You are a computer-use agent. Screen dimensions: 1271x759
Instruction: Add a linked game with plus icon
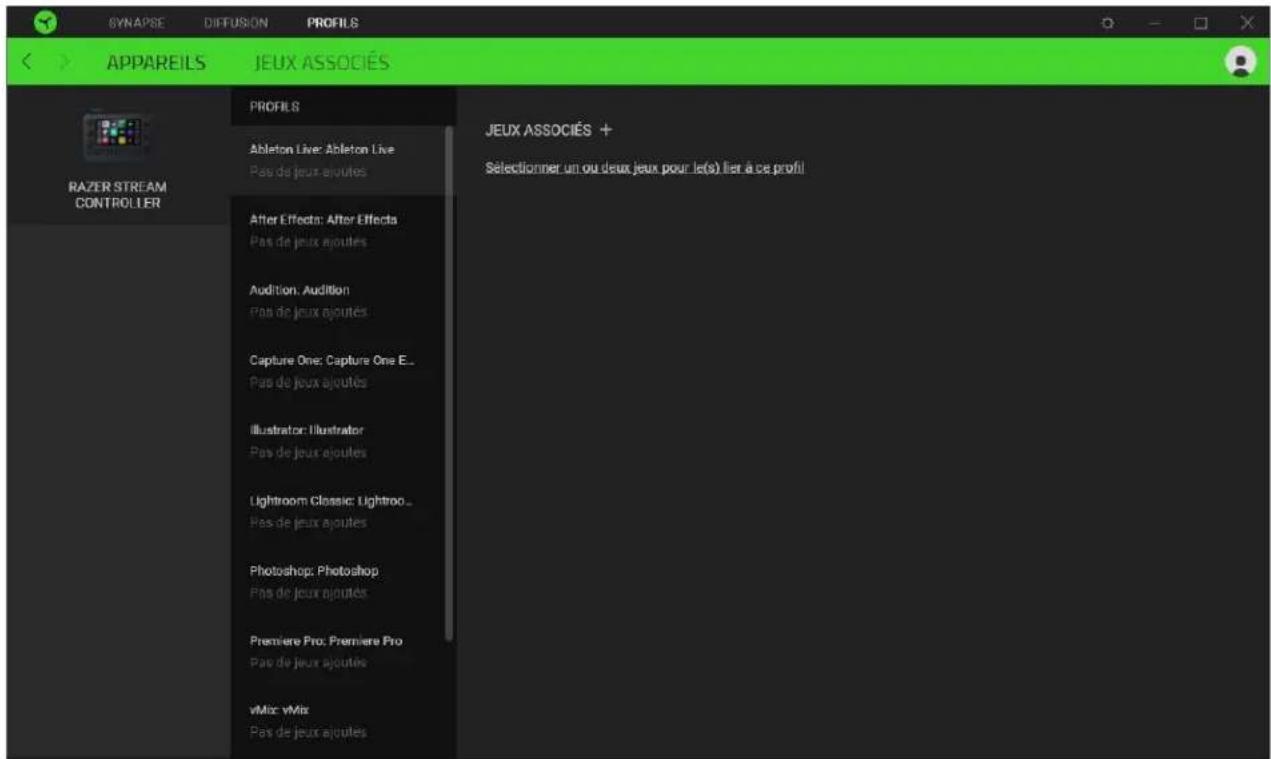point(605,130)
